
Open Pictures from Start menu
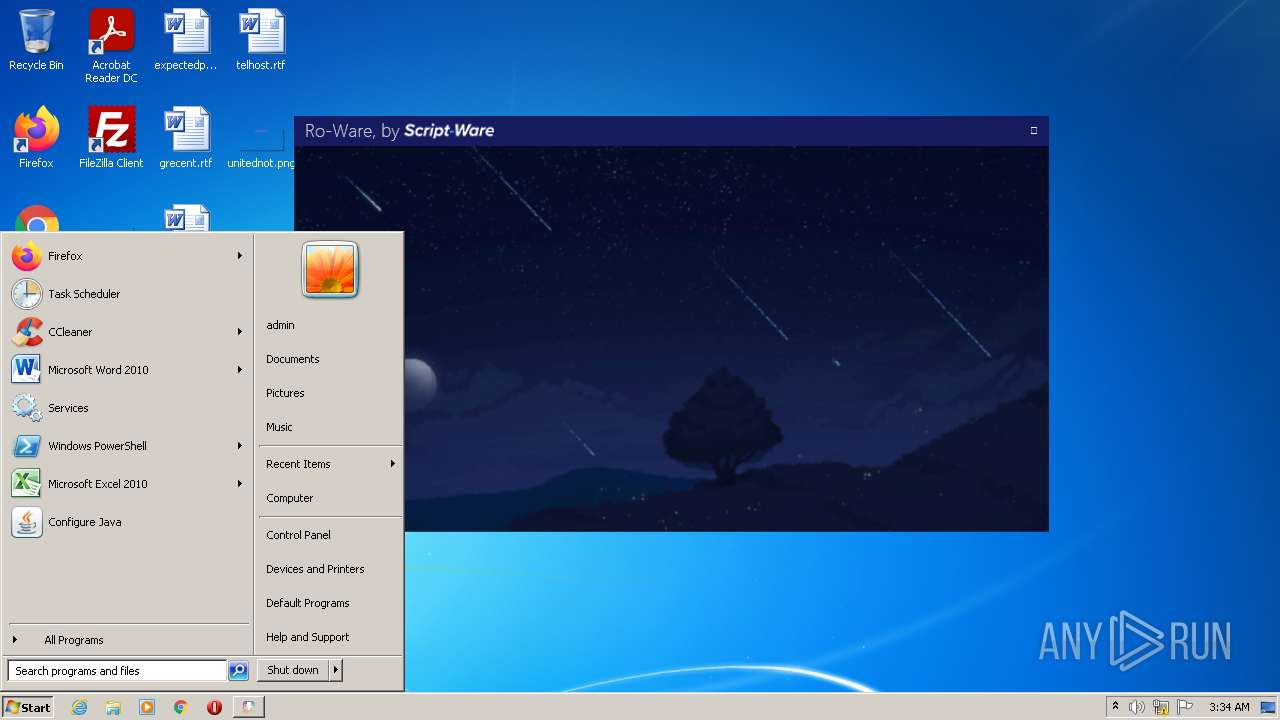coord(330,393)
